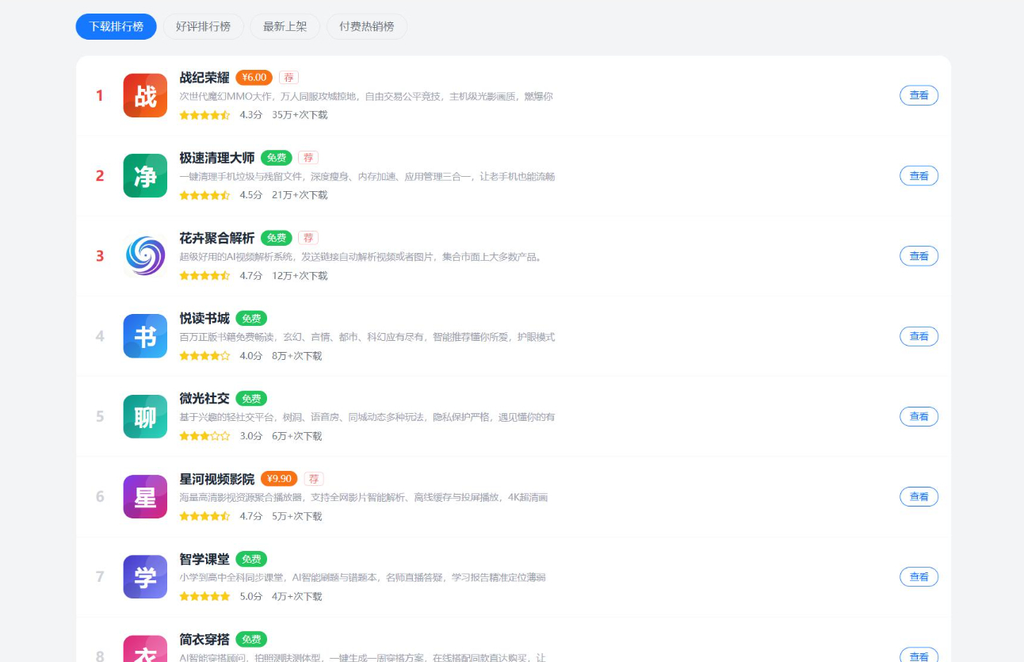The height and width of the screenshot is (662, 1024).
Task: Select the 最新上架 tab
Action: pos(285,27)
